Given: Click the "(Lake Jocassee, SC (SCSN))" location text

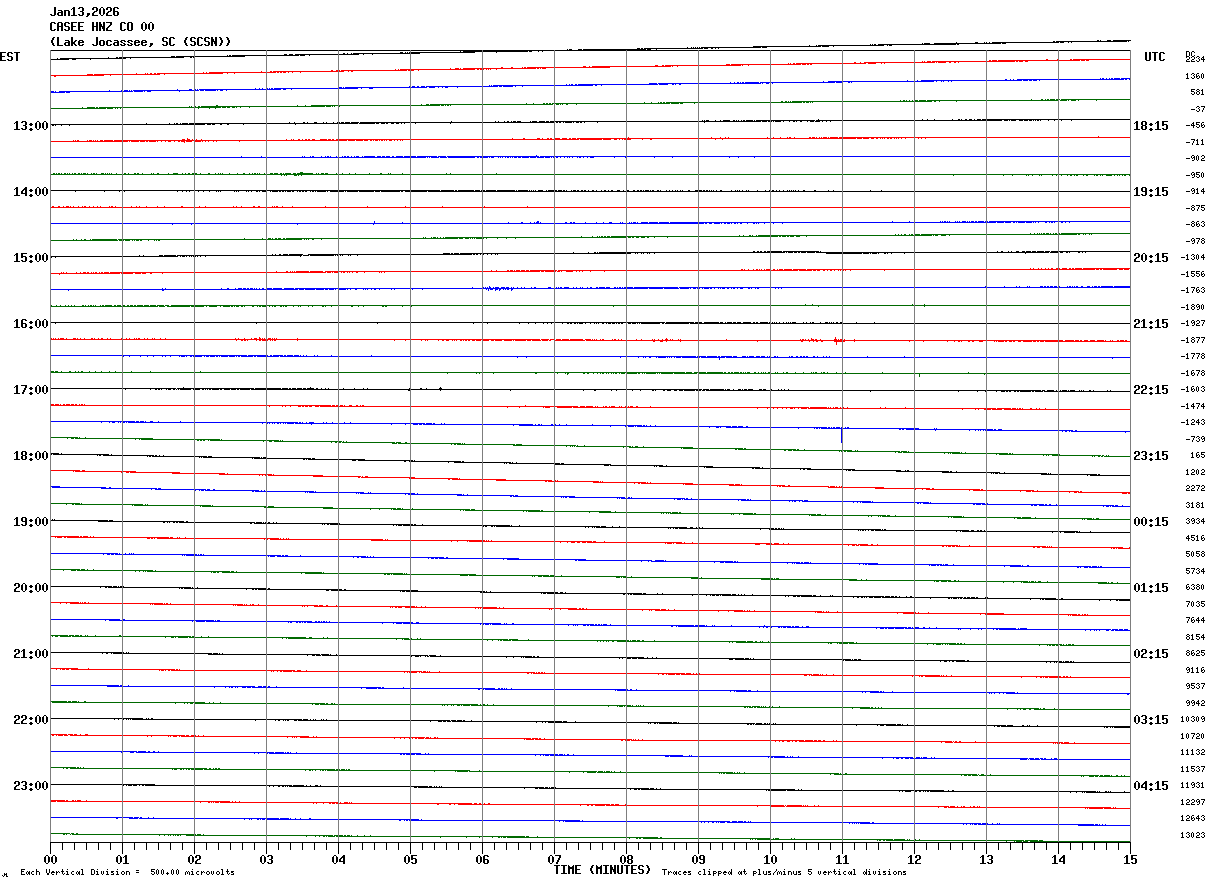Looking at the screenshot, I should tap(141, 42).
